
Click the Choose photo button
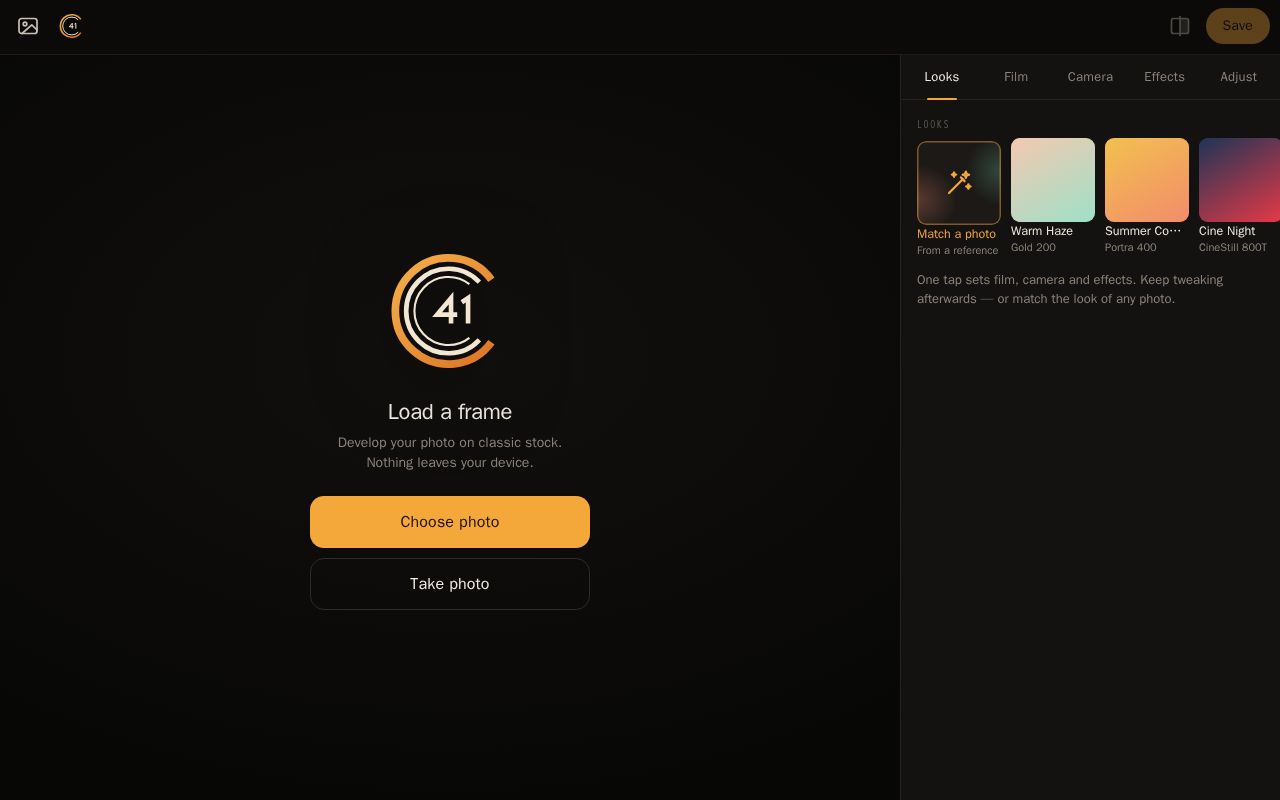coord(450,522)
